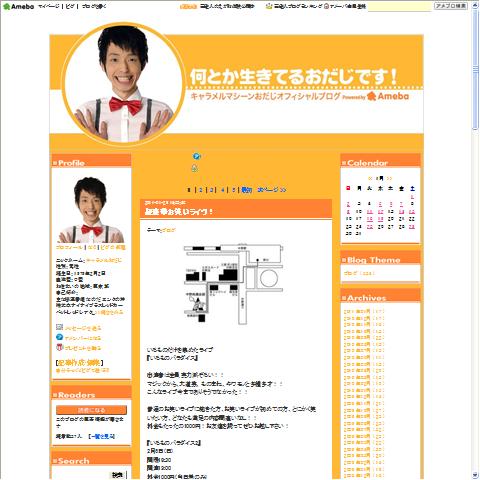The height and width of the screenshot is (480, 480).
Task: Click the Ameba logo at top left
Action: (18, 6)
